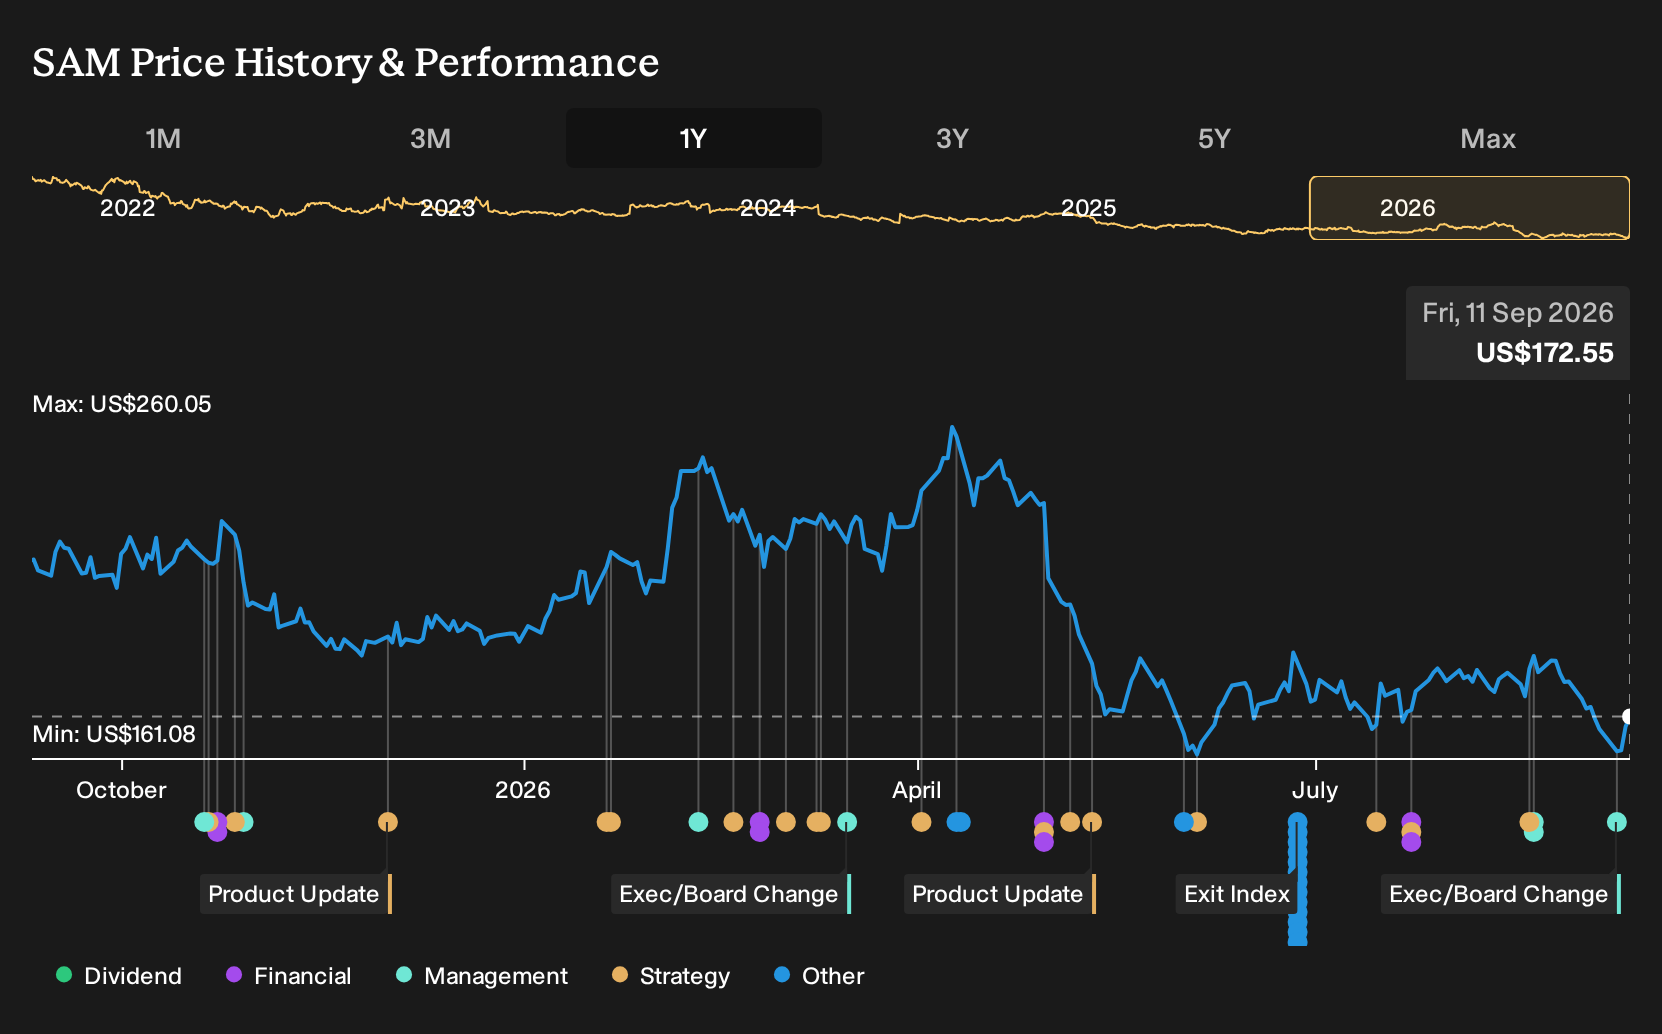This screenshot has height=1034, width=1662.
Task: Click the orange Strategy dot just right of April label
Action: point(921,822)
